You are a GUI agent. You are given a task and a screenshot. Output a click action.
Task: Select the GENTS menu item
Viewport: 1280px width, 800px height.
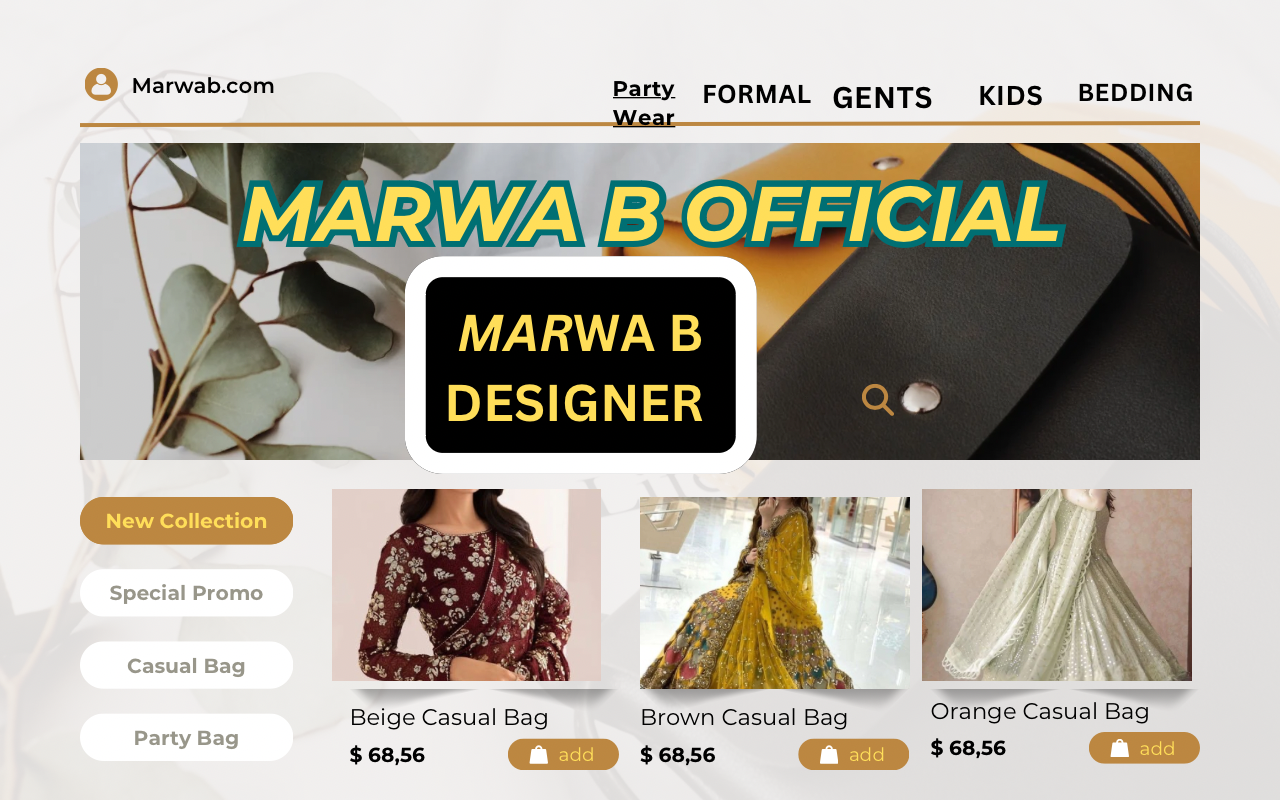[x=882, y=98]
